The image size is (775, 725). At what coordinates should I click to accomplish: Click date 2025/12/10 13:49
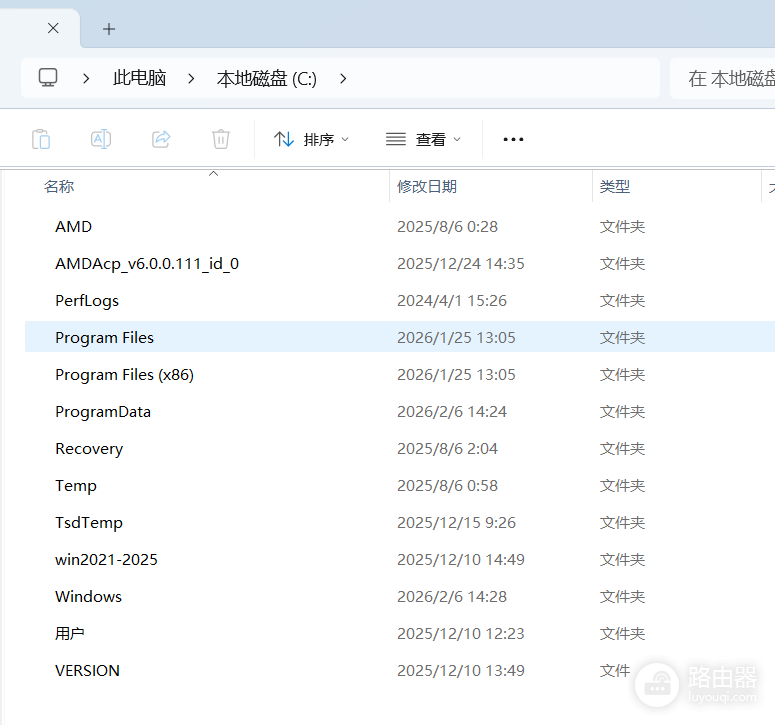click(461, 671)
